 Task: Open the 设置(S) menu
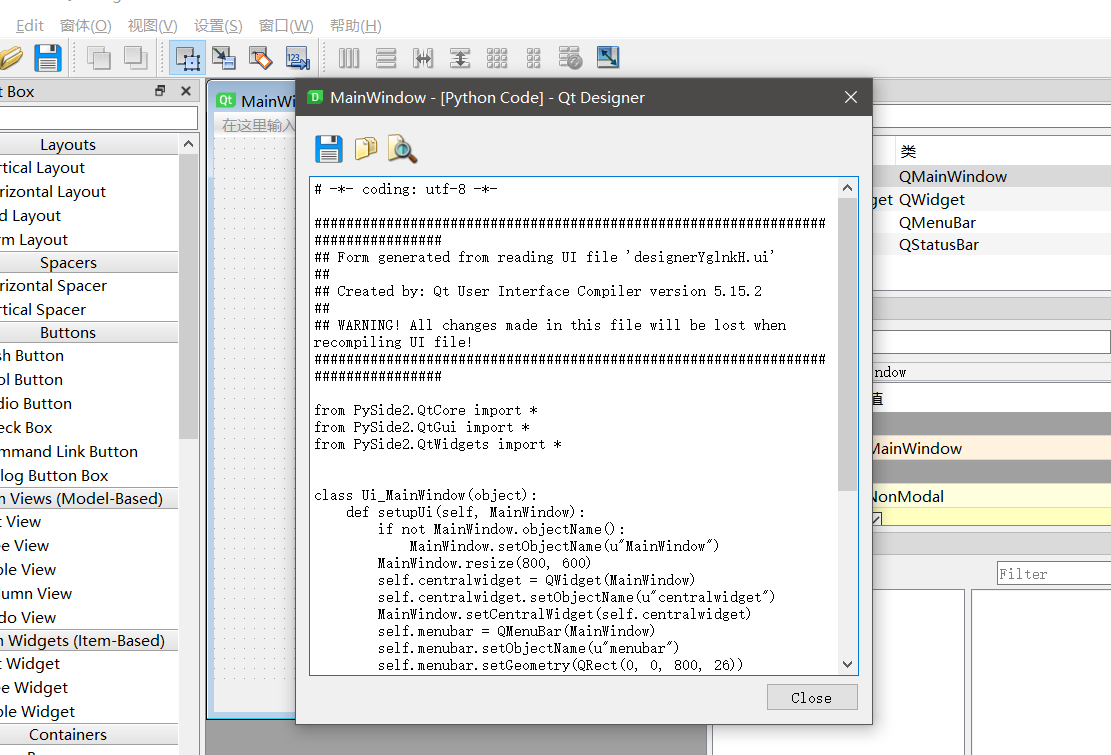click(x=218, y=25)
